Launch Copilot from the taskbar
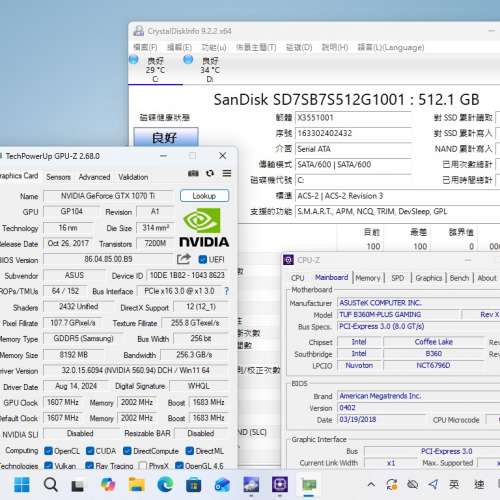Screen dimensions: 500x500 tap(108, 485)
